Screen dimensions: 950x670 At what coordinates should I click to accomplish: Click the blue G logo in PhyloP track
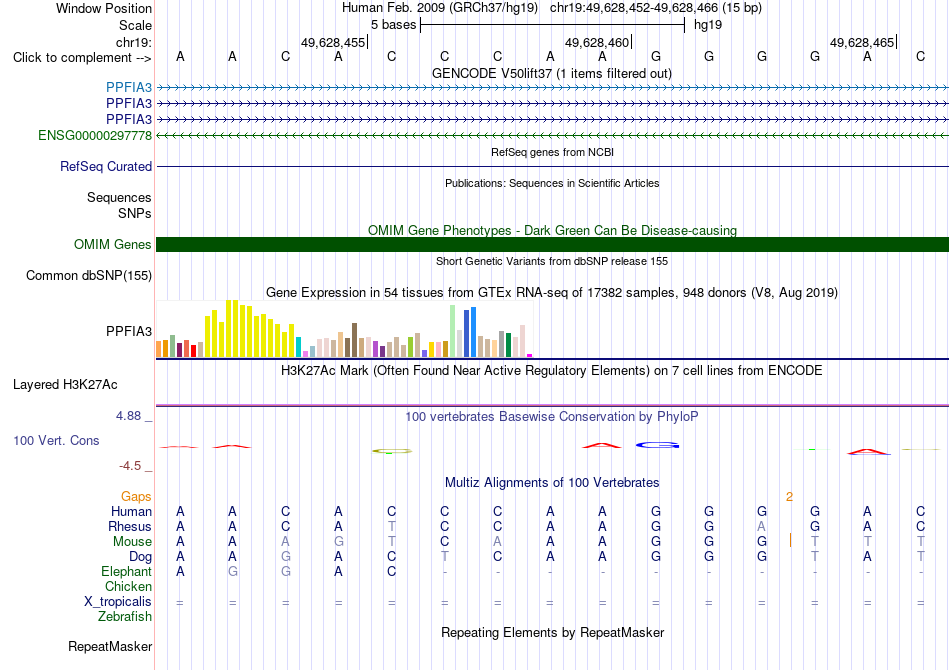pos(657,445)
